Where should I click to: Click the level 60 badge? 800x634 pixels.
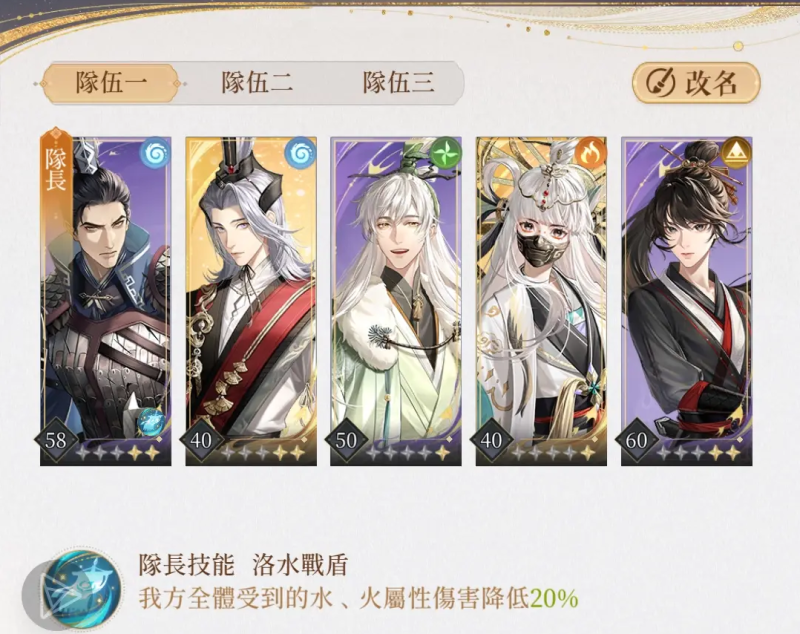pyautogui.click(x=636, y=440)
